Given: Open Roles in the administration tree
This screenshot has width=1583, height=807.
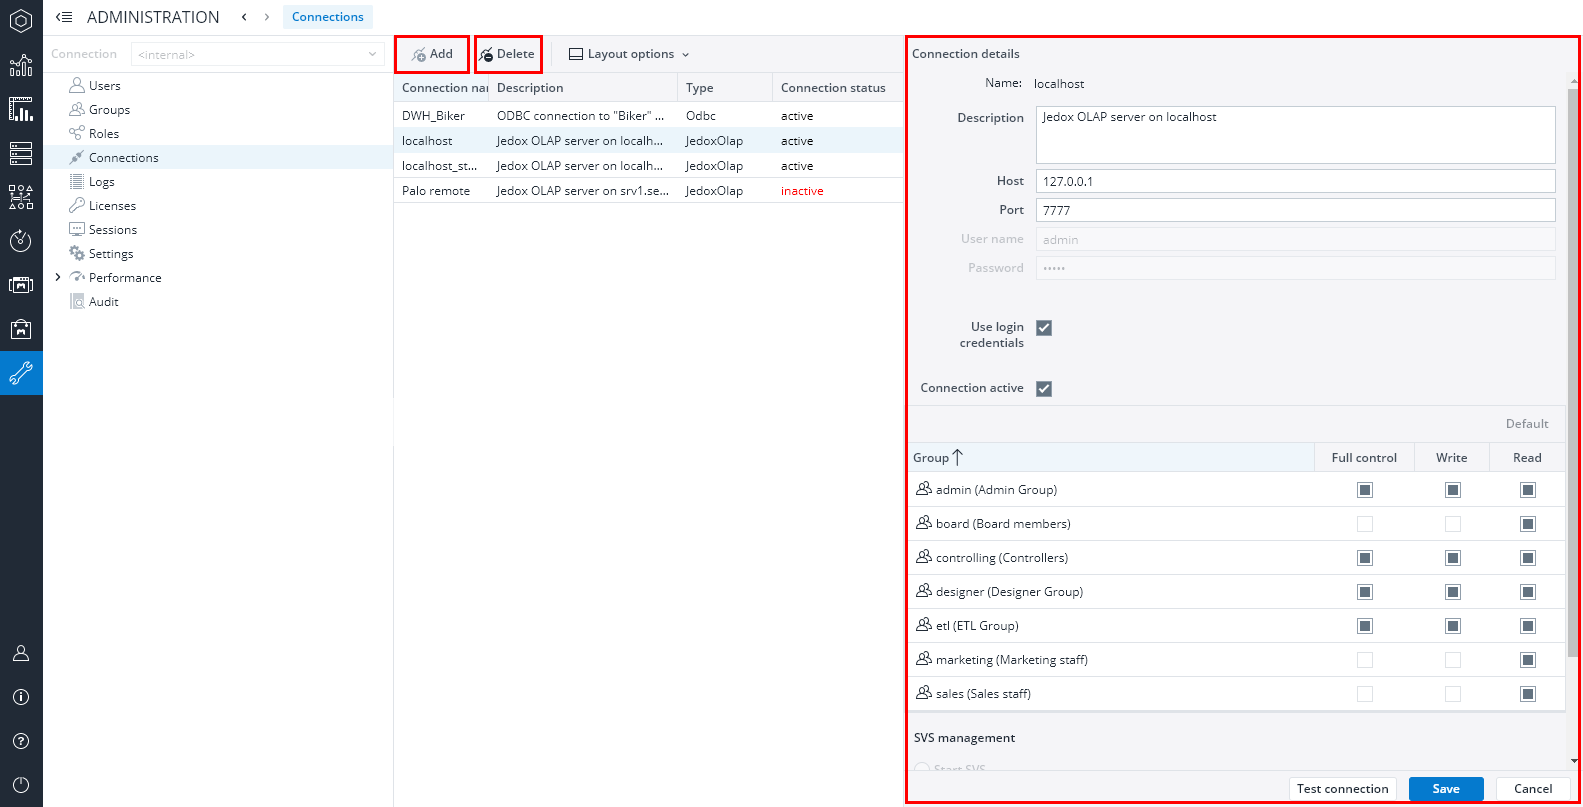Looking at the screenshot, I should pos(104,134).
